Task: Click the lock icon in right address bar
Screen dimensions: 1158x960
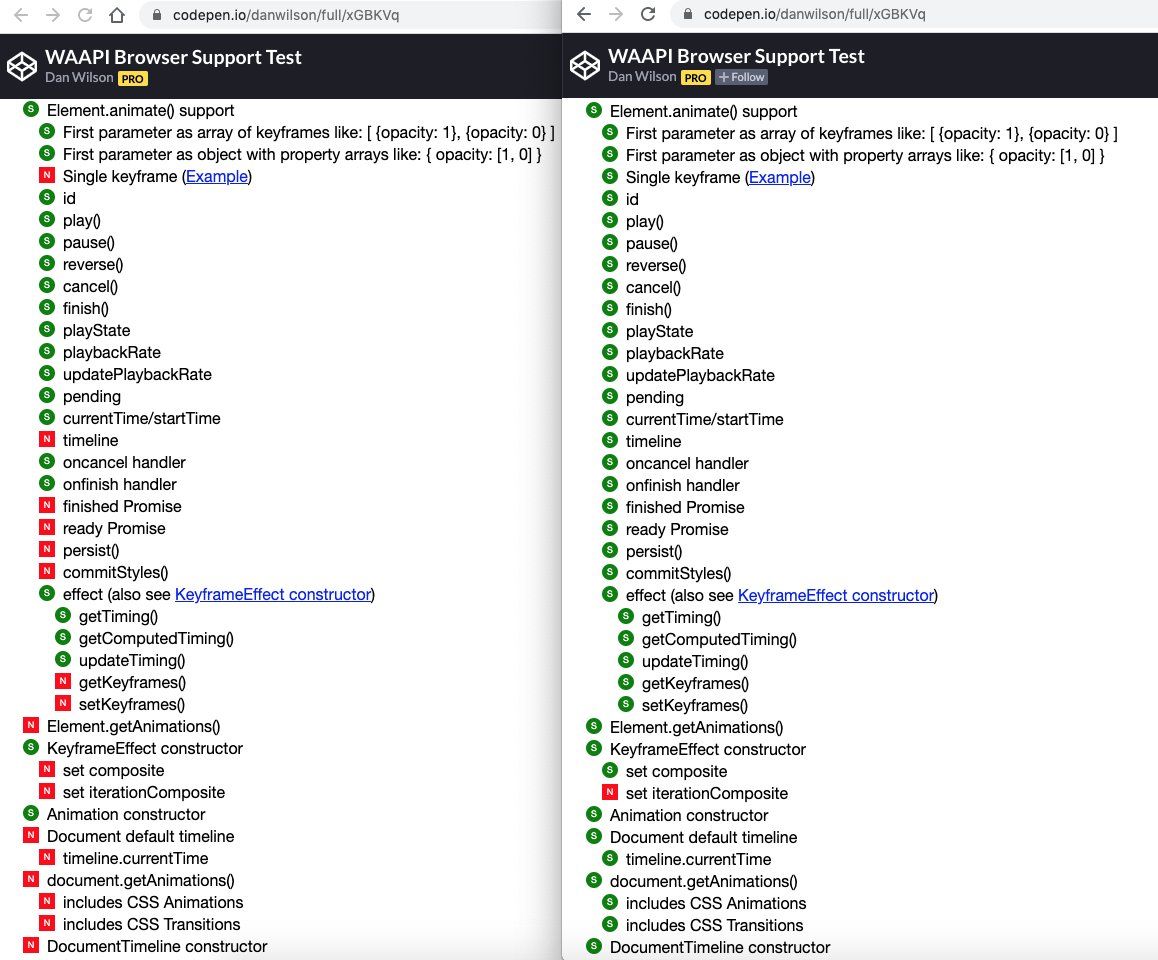Action: [687, 14]
